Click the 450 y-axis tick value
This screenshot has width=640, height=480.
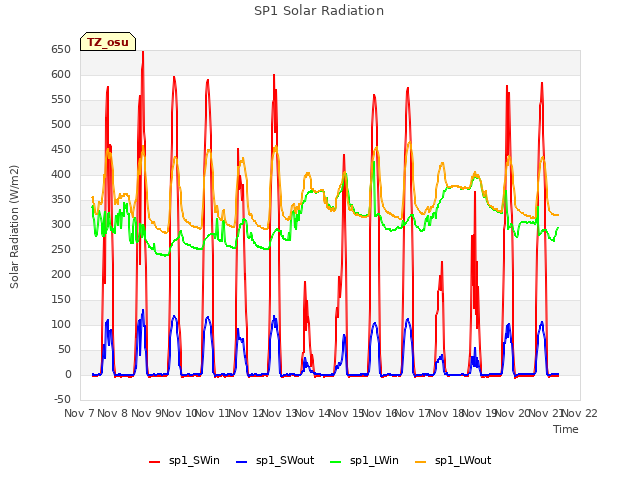(x=61, y=150)
